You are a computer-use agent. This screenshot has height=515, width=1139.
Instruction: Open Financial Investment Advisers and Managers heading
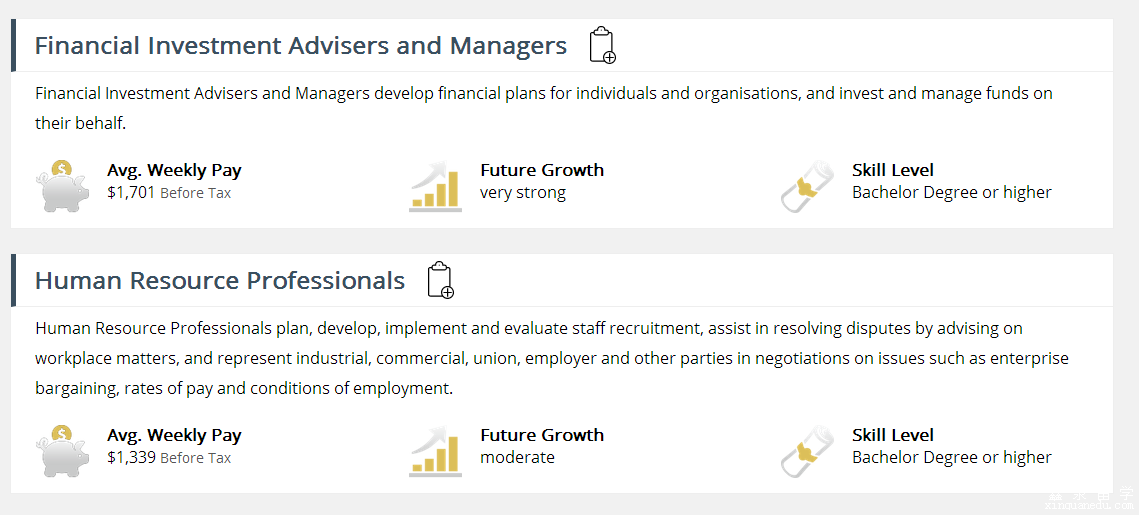click(x=301, y=46)
